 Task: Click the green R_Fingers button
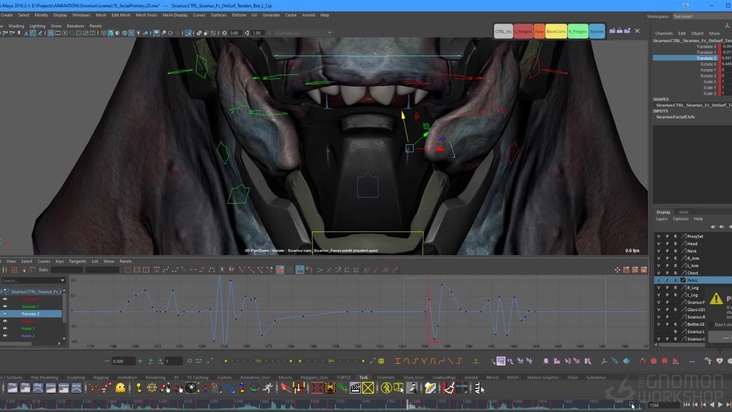point(578,31)
